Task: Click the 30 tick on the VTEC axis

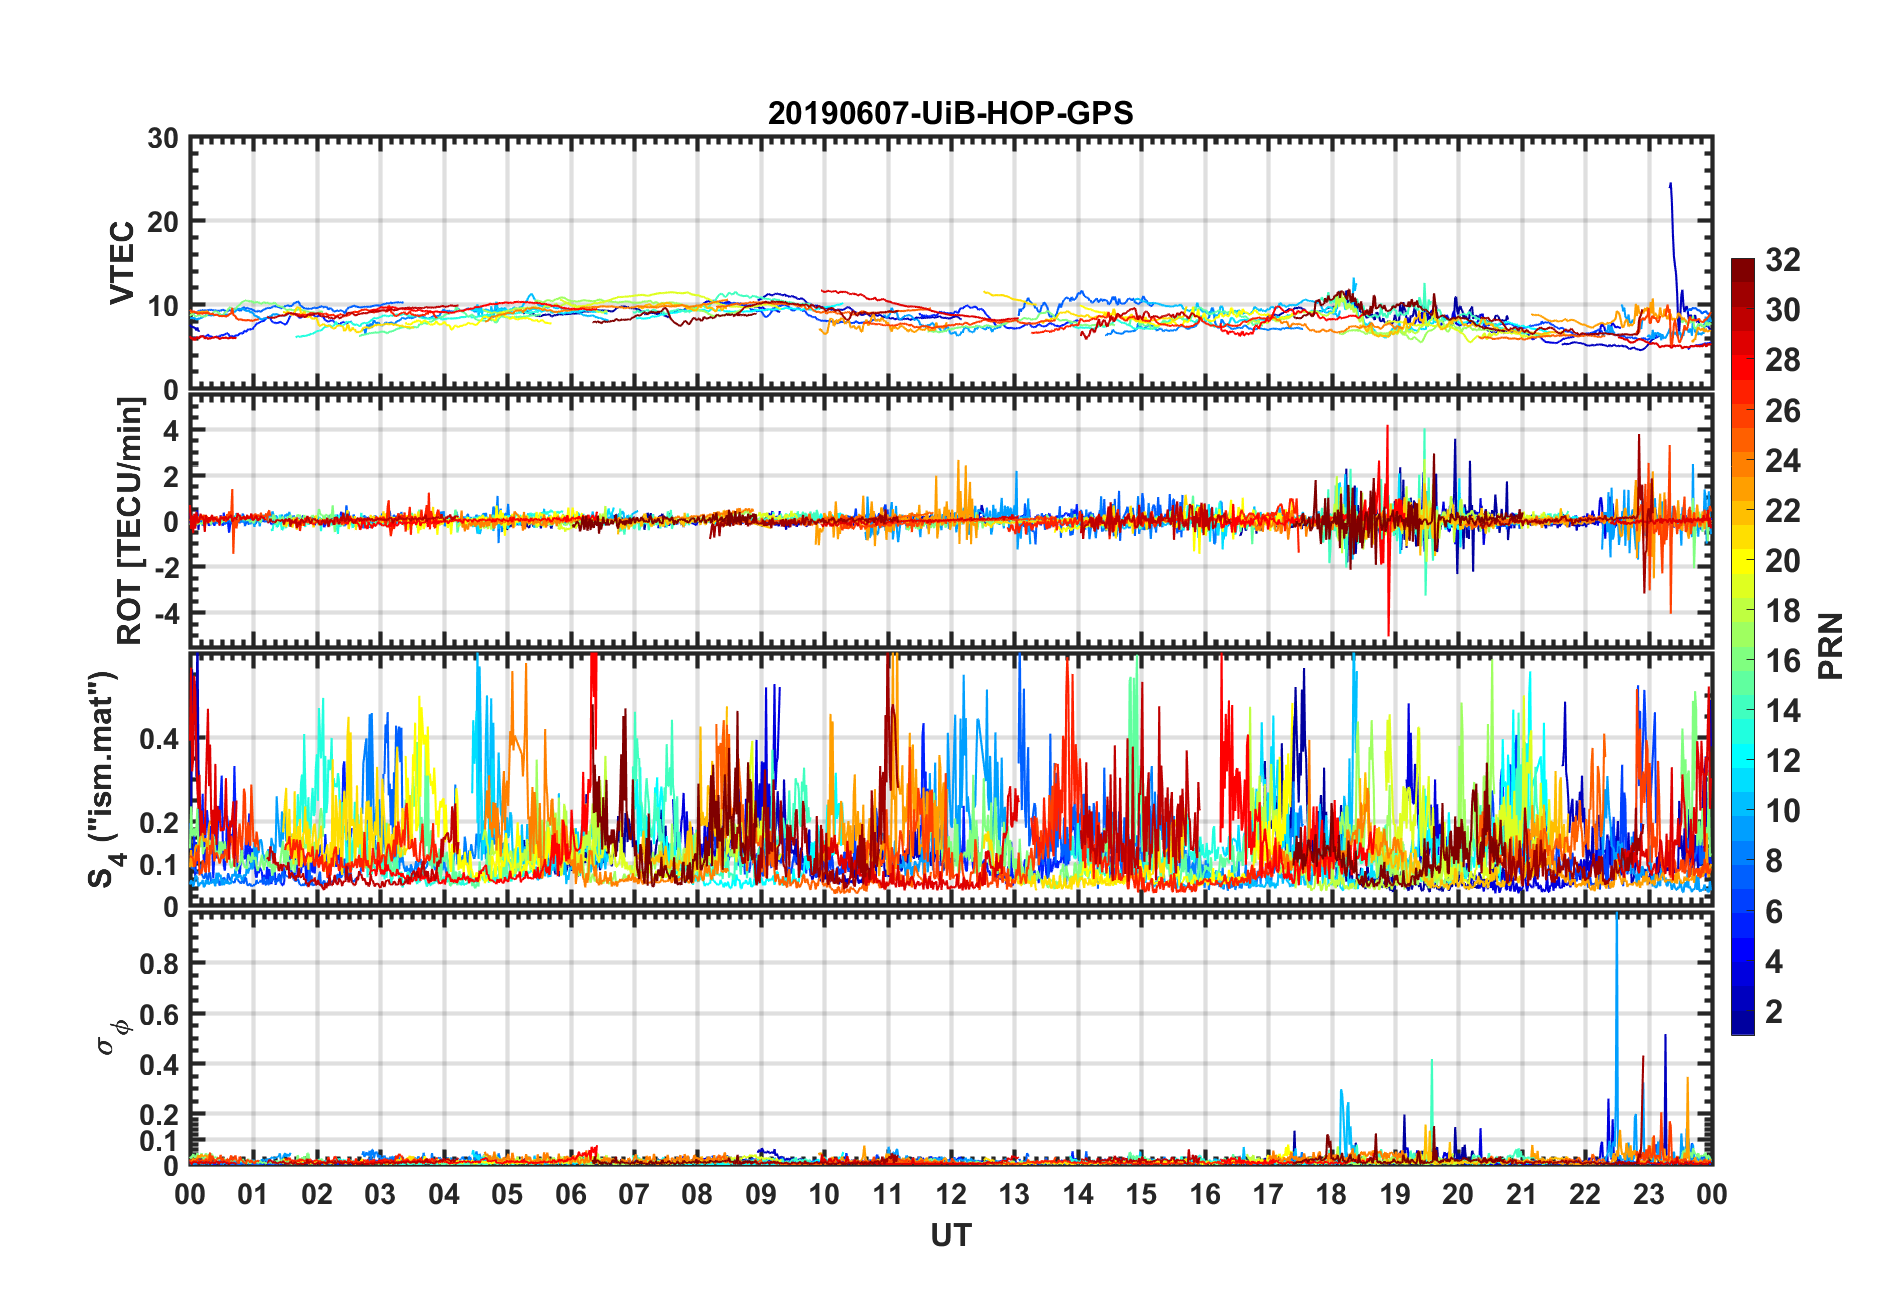Action: coord(163,139)
